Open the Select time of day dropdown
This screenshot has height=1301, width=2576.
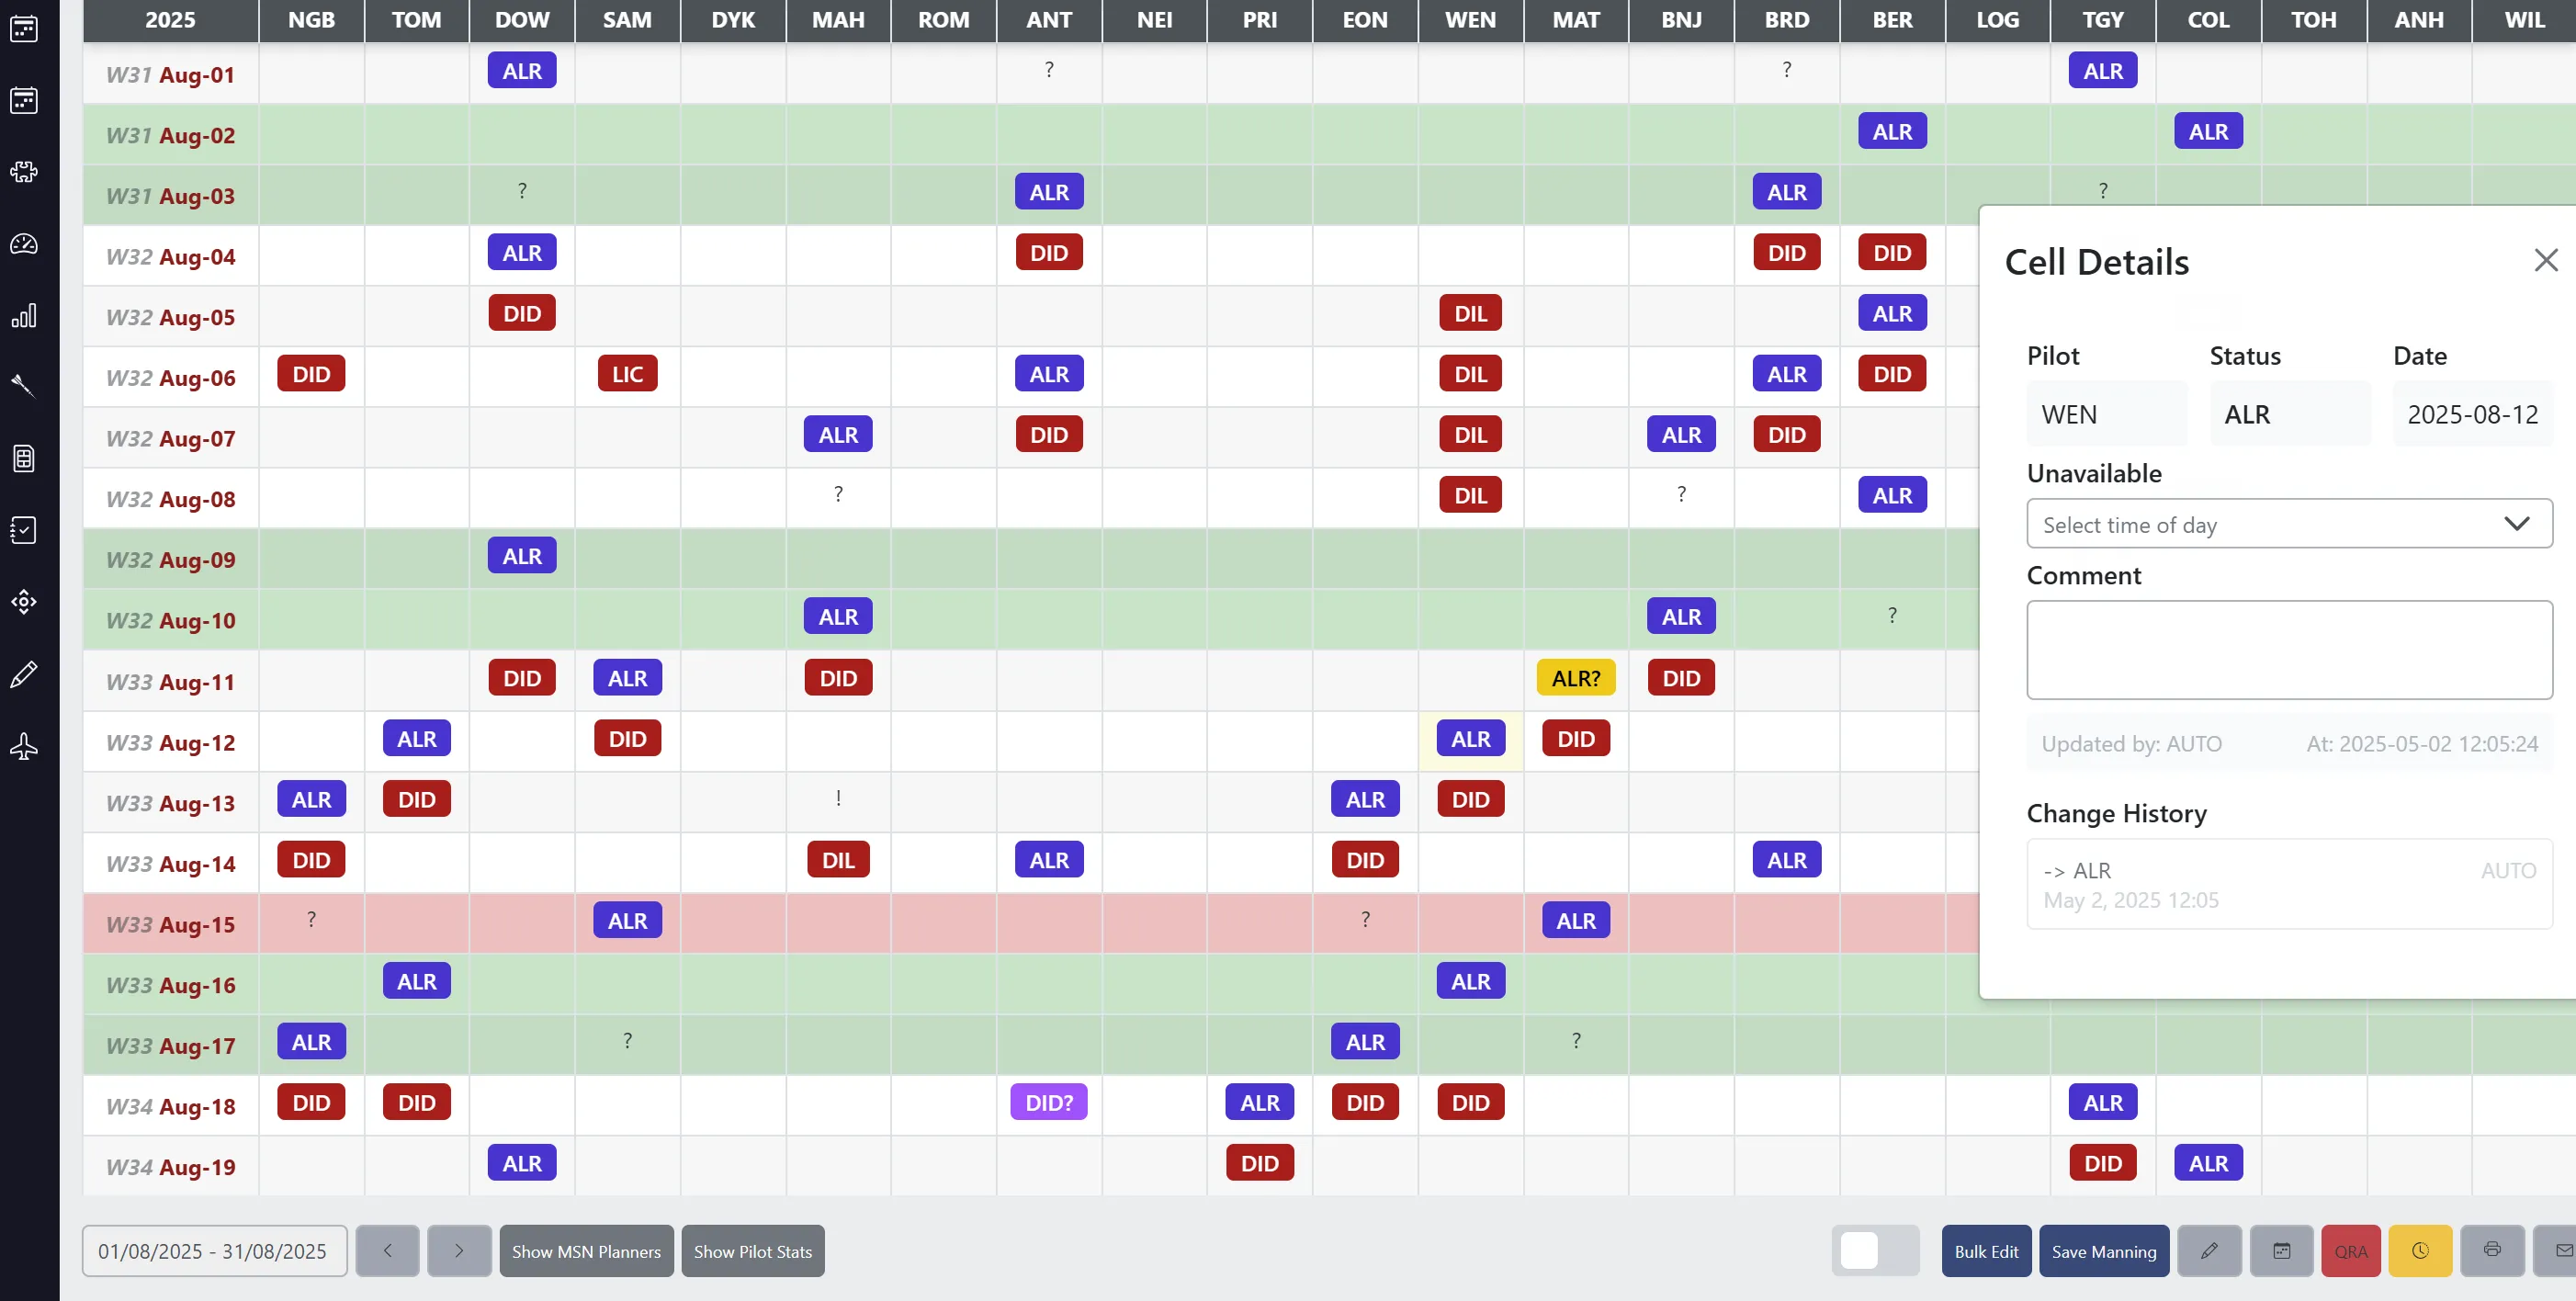tap(2290, 523)
